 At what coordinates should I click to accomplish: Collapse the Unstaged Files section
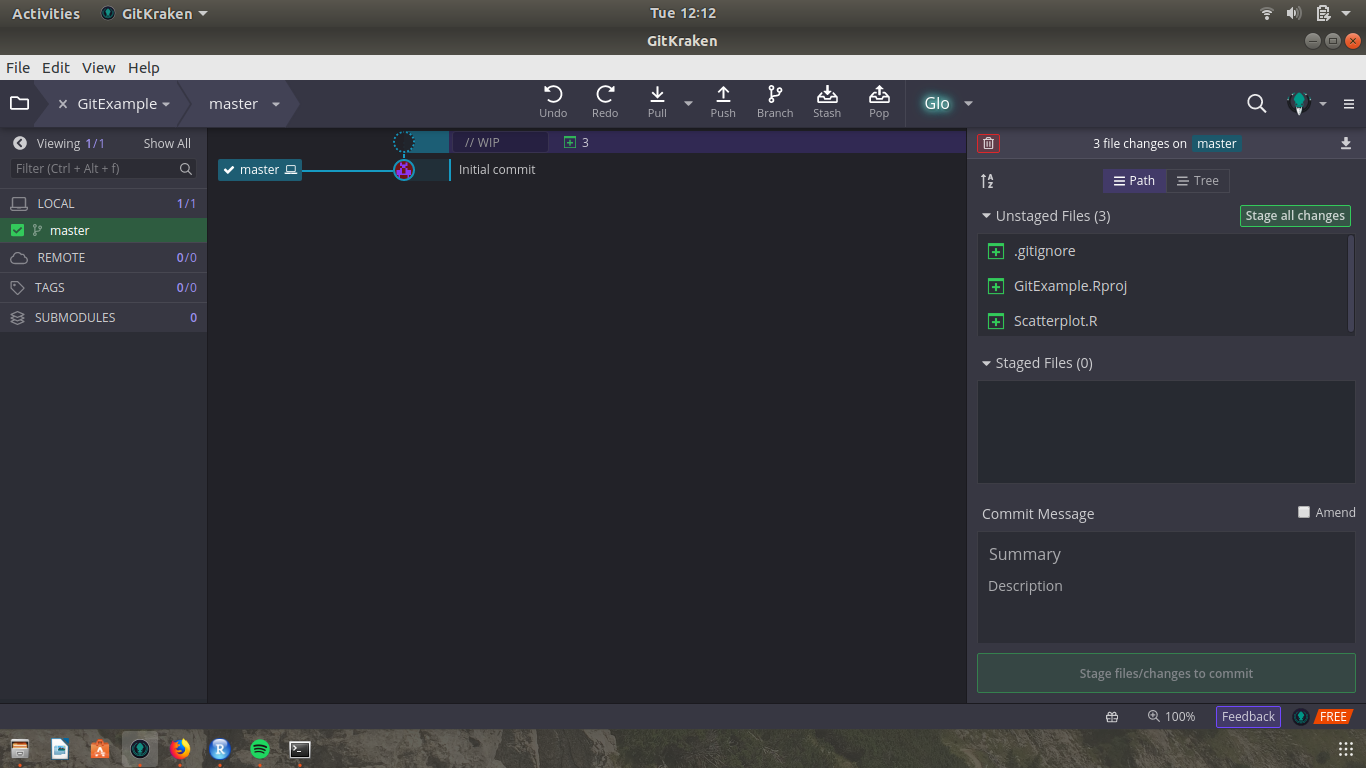click(x=987, y=216)
